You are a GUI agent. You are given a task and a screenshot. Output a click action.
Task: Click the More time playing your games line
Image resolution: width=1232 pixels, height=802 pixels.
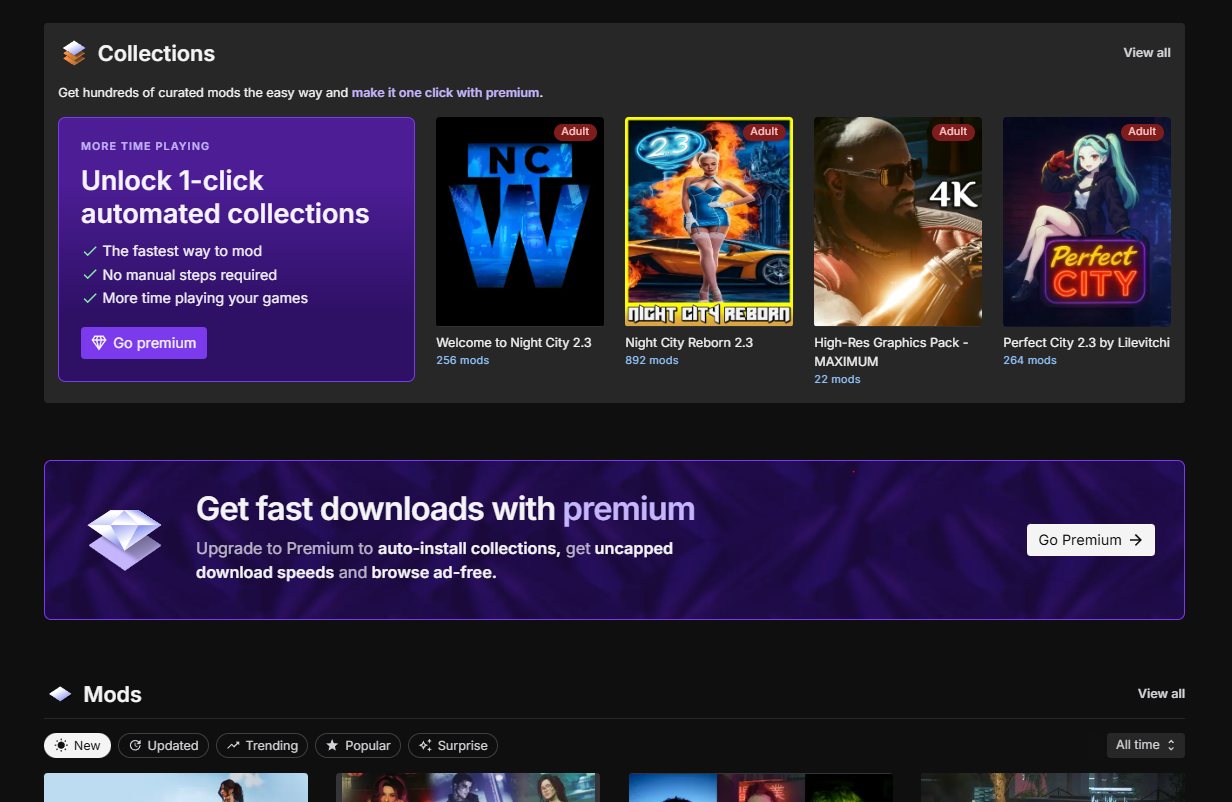[205, 298]
